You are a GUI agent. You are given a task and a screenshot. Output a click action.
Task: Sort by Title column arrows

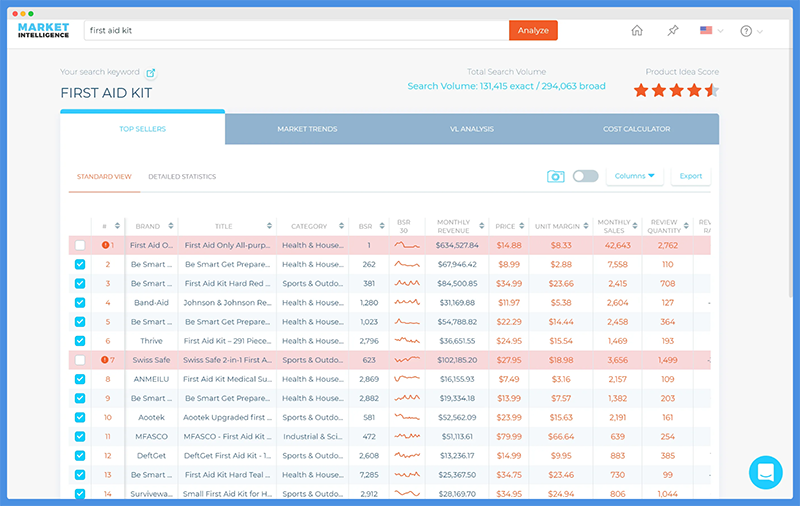(269, 226)
